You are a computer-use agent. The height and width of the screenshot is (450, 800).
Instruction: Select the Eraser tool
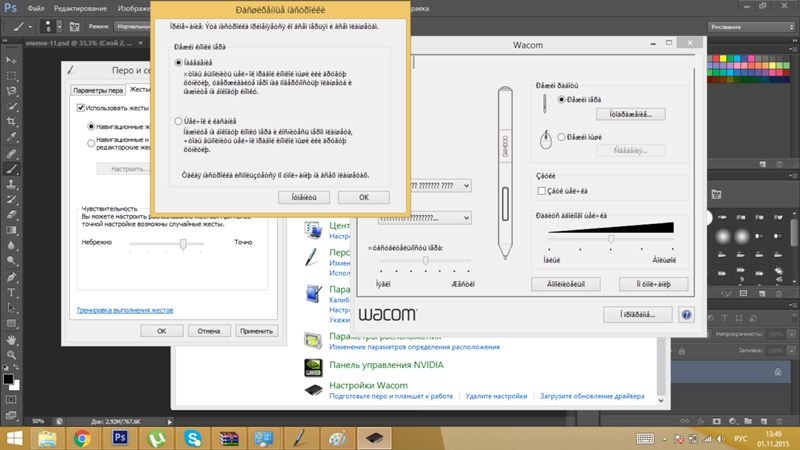tap(11, 215)
